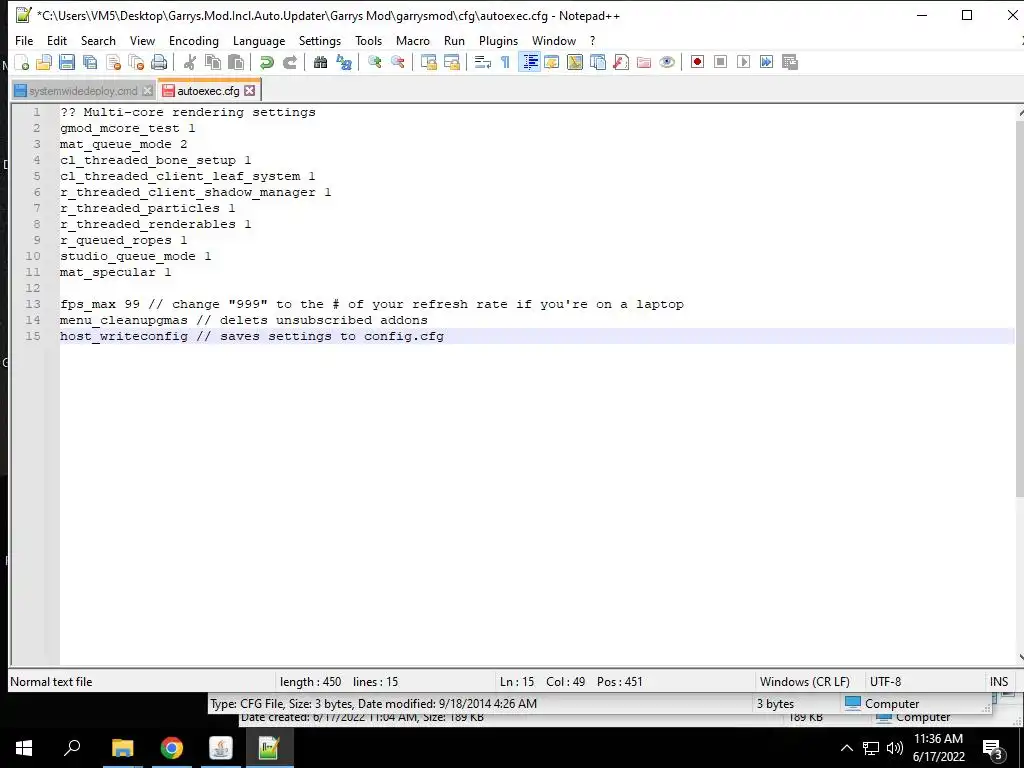
Task: Click the scroll down arrow of editor
Action: (1020, 658)
